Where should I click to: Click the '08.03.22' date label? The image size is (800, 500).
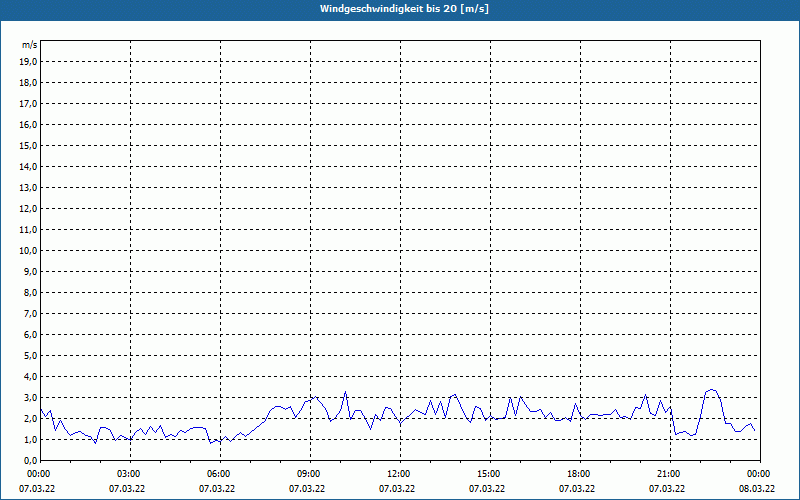tap(757, 489)
